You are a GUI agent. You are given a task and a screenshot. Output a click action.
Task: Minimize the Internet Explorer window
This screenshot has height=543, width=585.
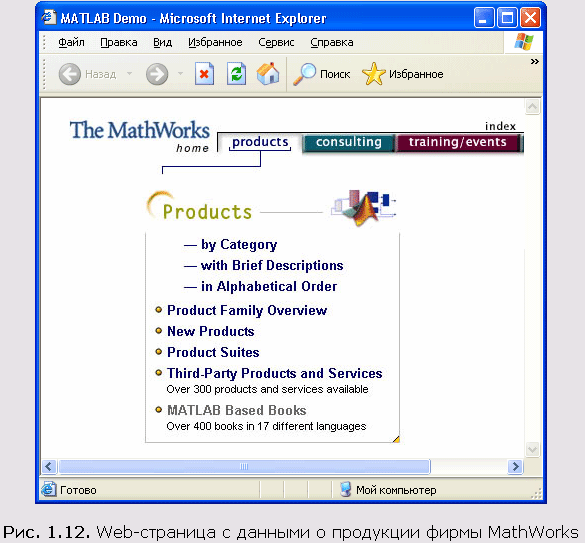click(x=484, y=18)
